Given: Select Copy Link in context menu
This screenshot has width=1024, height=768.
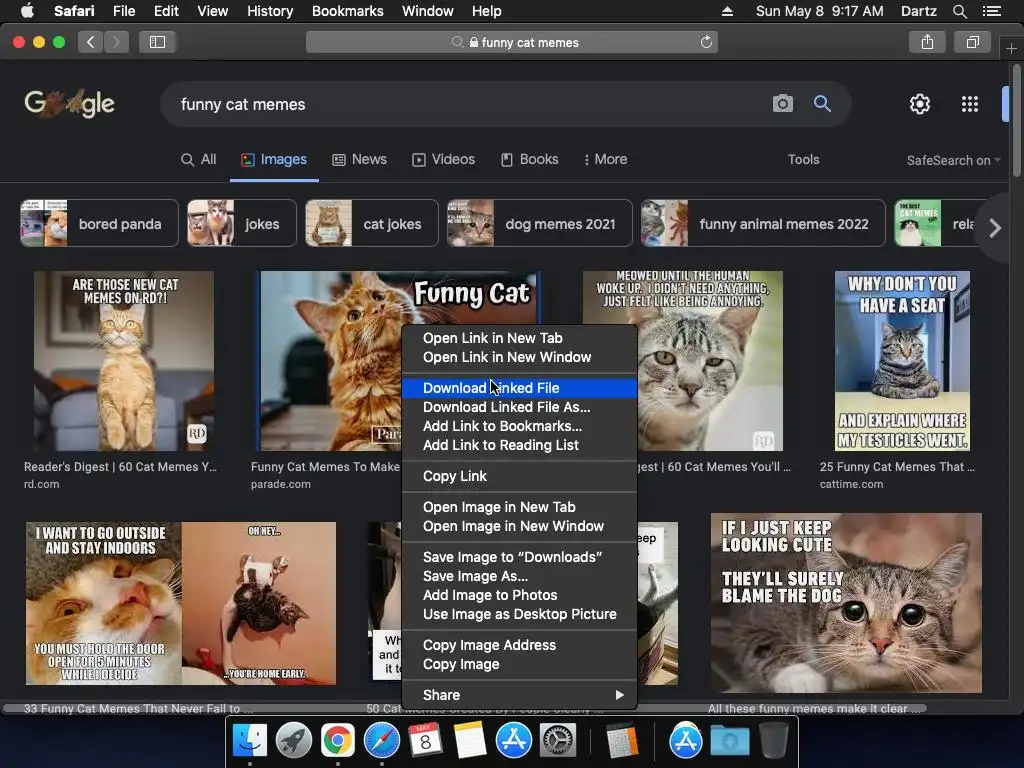Looking at the screenshot, I should click(519, 476).
